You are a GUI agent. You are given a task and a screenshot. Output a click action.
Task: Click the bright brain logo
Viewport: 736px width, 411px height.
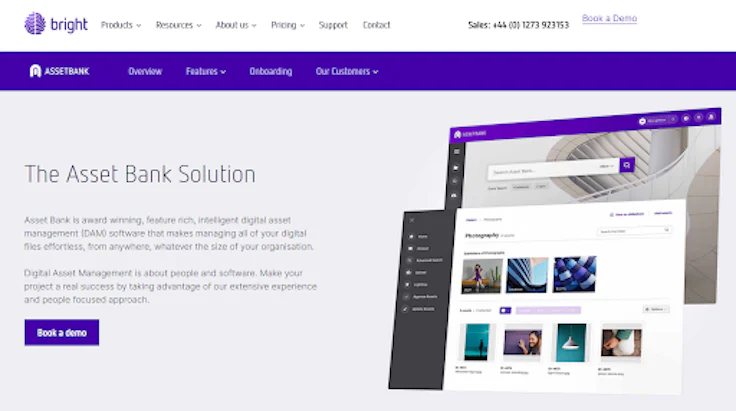[56, 23]
